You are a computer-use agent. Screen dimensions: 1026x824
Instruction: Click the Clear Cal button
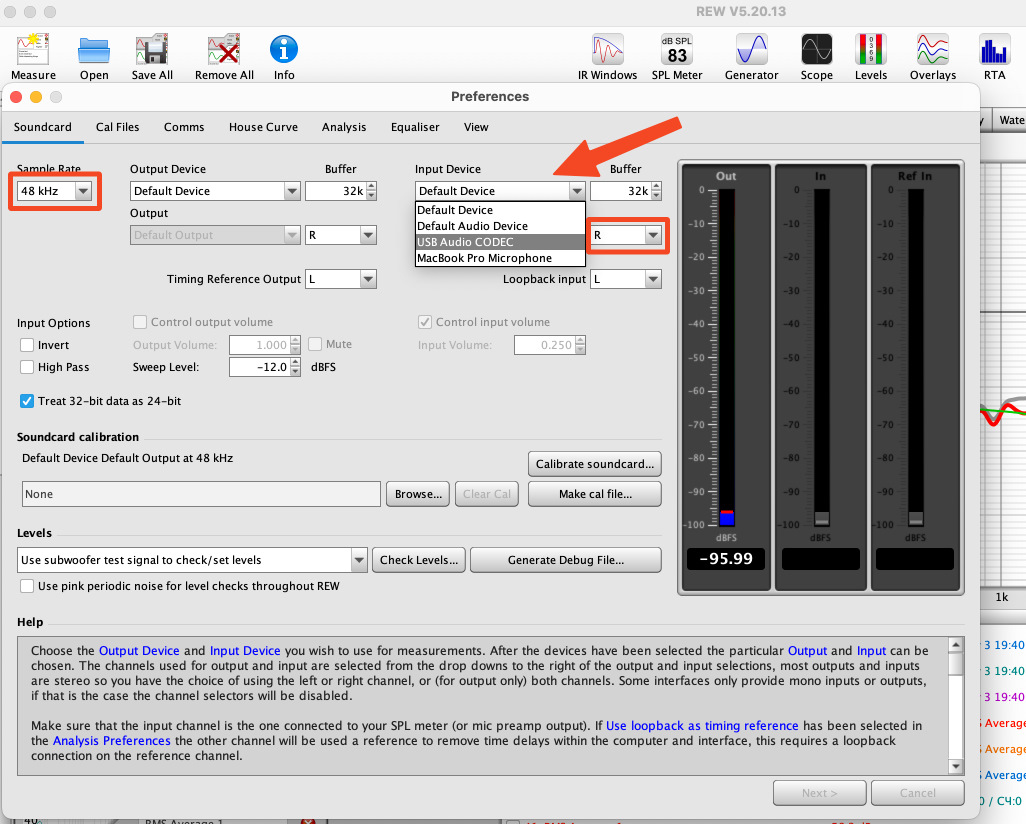(487, 494)
